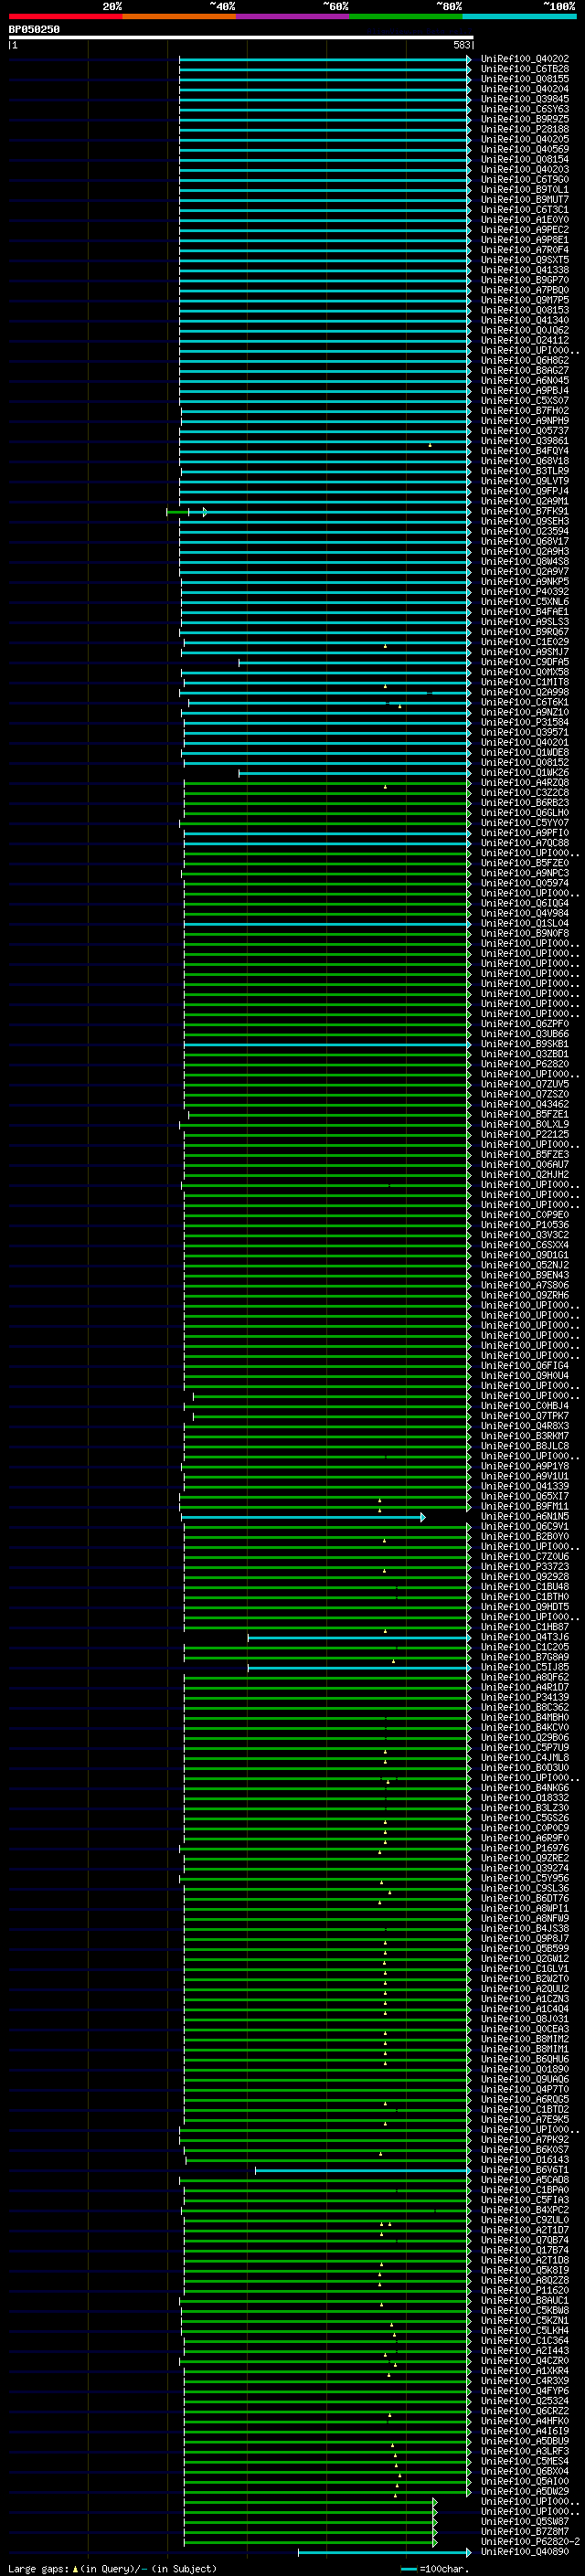Click label UniRef100_Q41340

click(524, 320)
